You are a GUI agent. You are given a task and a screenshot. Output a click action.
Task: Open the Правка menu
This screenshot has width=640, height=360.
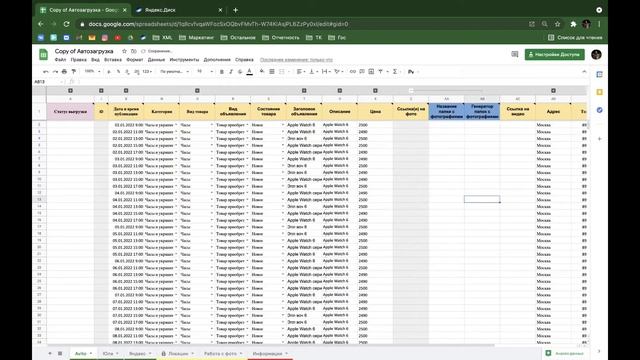tap(78, 60)
